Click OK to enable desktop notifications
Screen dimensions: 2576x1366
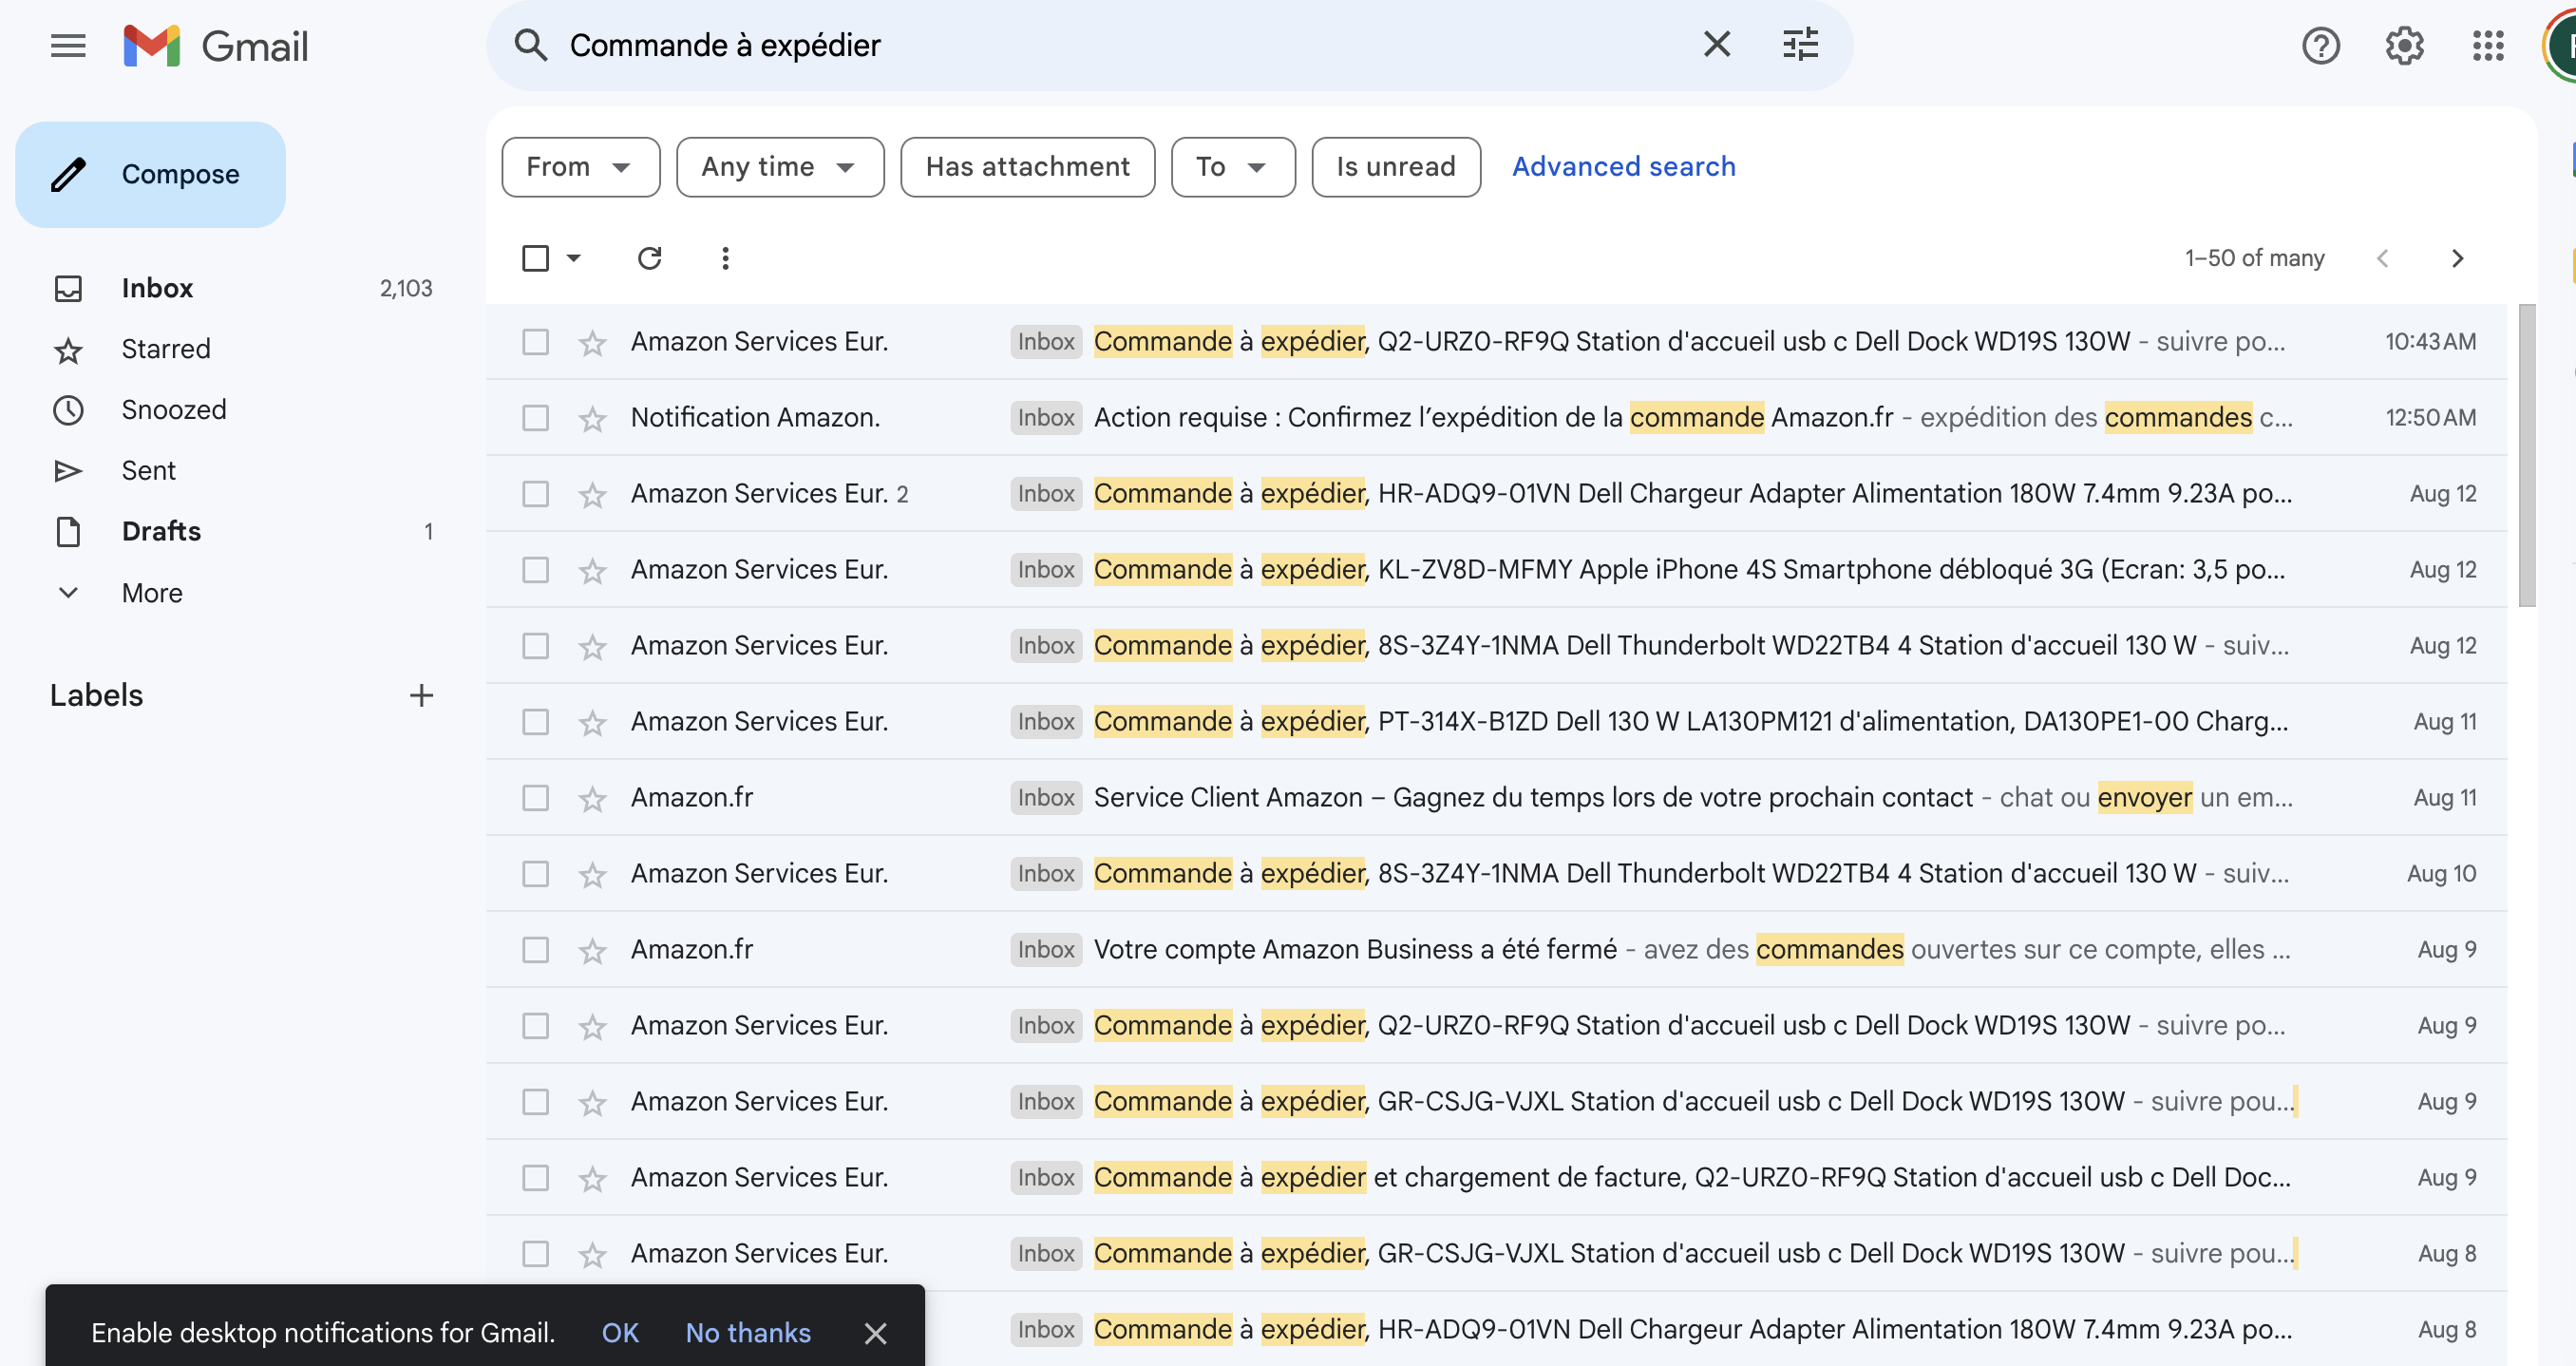pos(620,1333)
